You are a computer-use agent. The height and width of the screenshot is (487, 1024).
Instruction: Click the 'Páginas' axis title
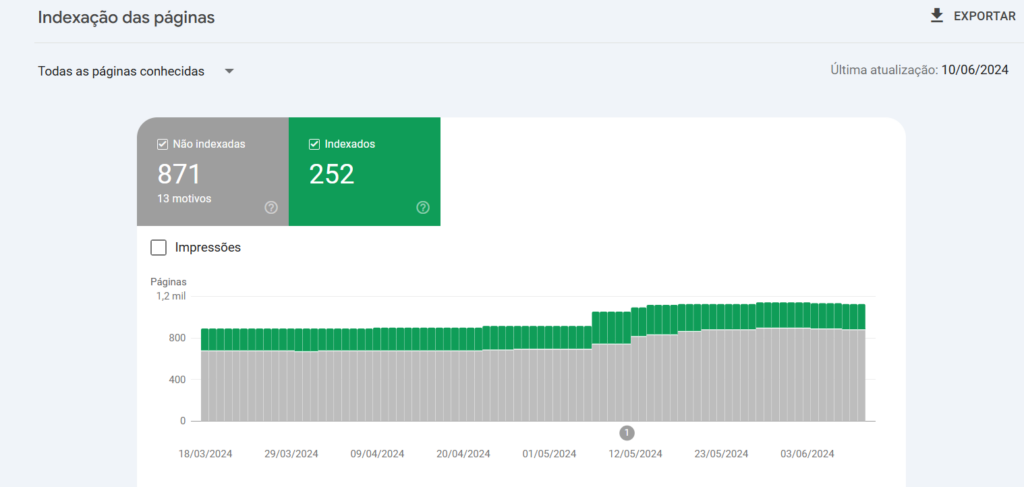168,282
